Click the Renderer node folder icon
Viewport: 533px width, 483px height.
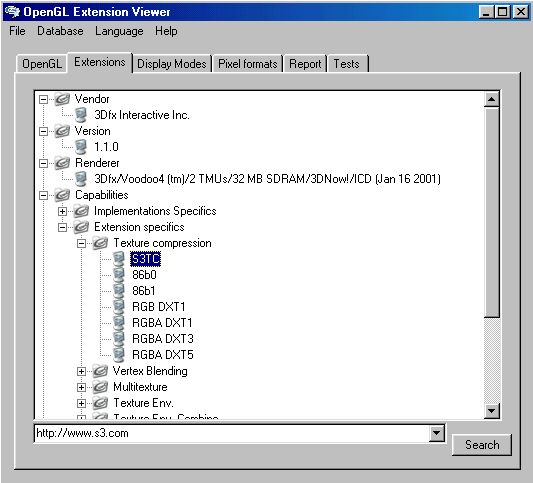pyautogui.click(x=63, y=163)
